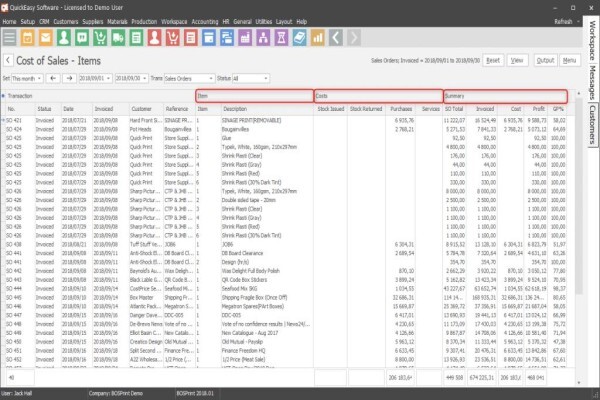Image resolution: width=600 pixels, height=400 pixels.
Task: Open the green delivery truck icon
Action: click(x=118, y=38)
